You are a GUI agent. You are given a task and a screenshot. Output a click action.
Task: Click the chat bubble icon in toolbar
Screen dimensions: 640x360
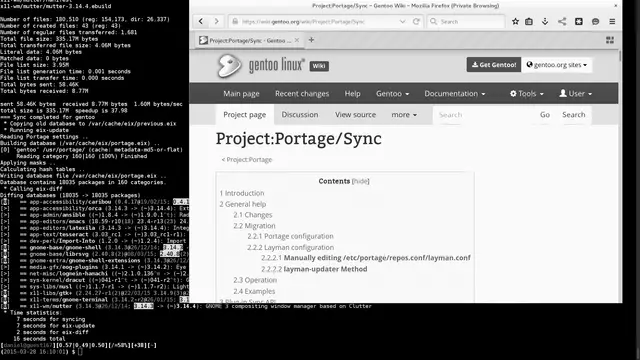[596, 22]
